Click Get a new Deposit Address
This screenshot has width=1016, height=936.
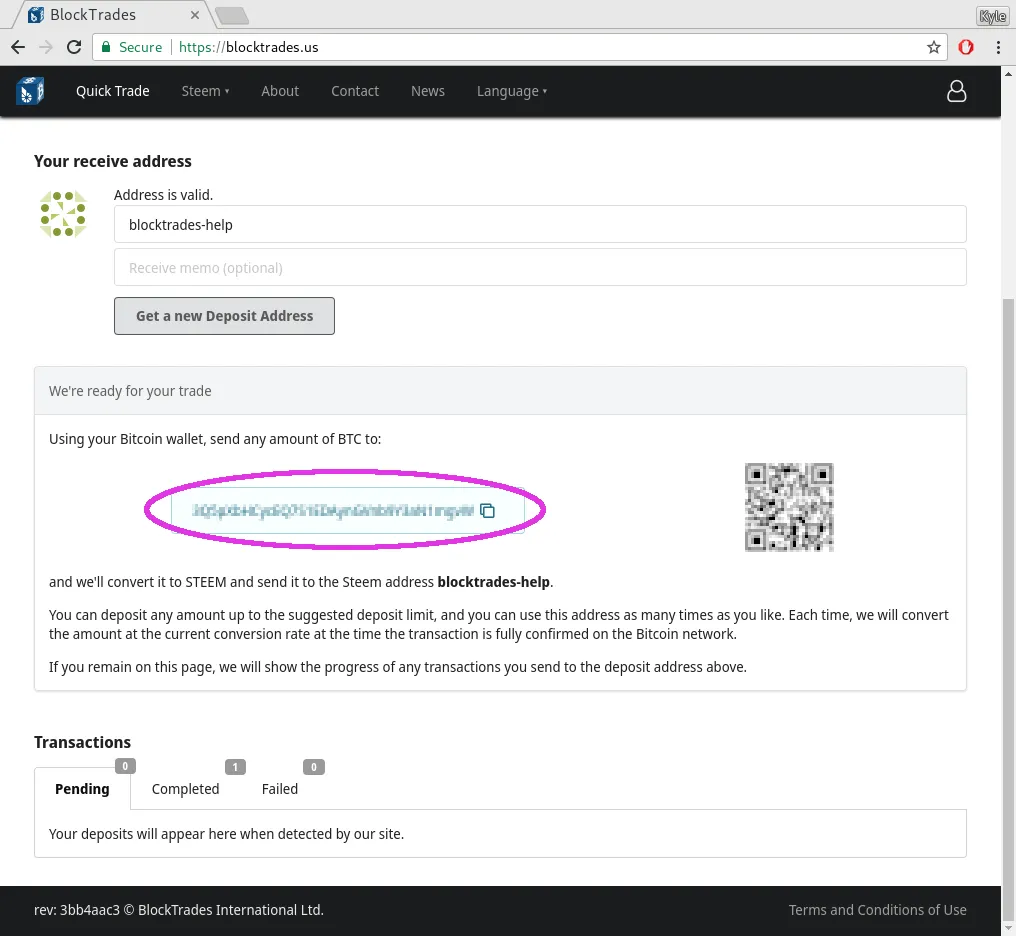224,316
